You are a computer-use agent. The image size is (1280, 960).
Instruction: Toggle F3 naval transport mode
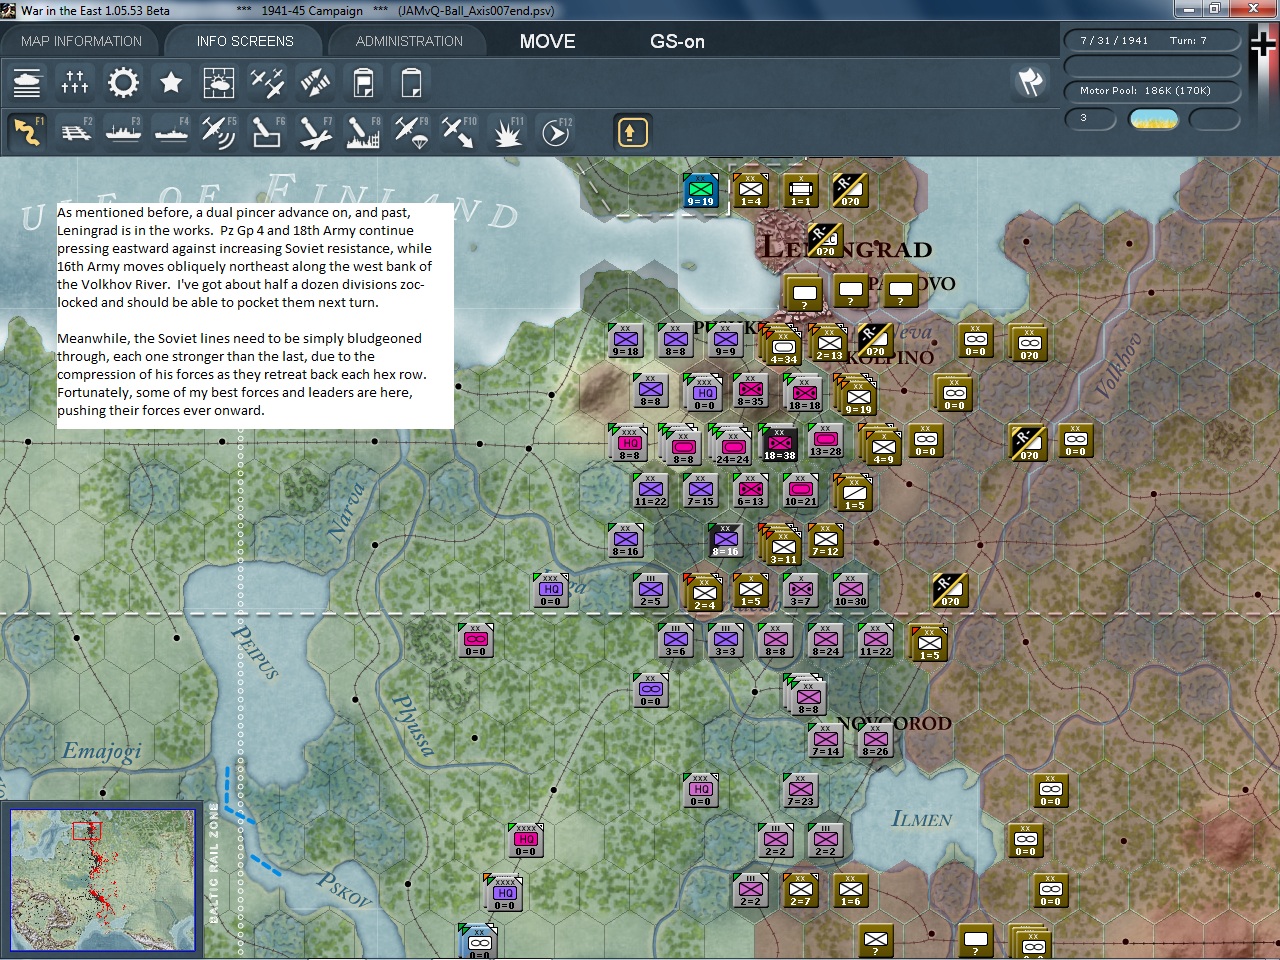click(123, 132)
